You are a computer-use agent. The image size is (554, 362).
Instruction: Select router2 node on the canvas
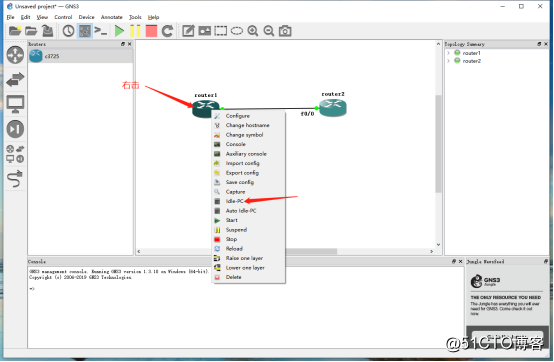coord(333,107)
